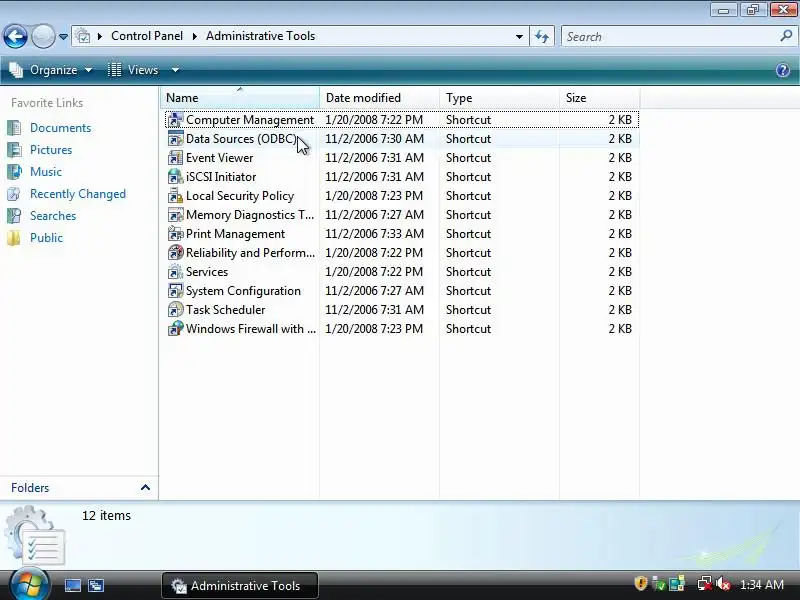Open the Recently Changed favorite link
The height and width of the screenshot is (600, 800).
click(78, 193)
